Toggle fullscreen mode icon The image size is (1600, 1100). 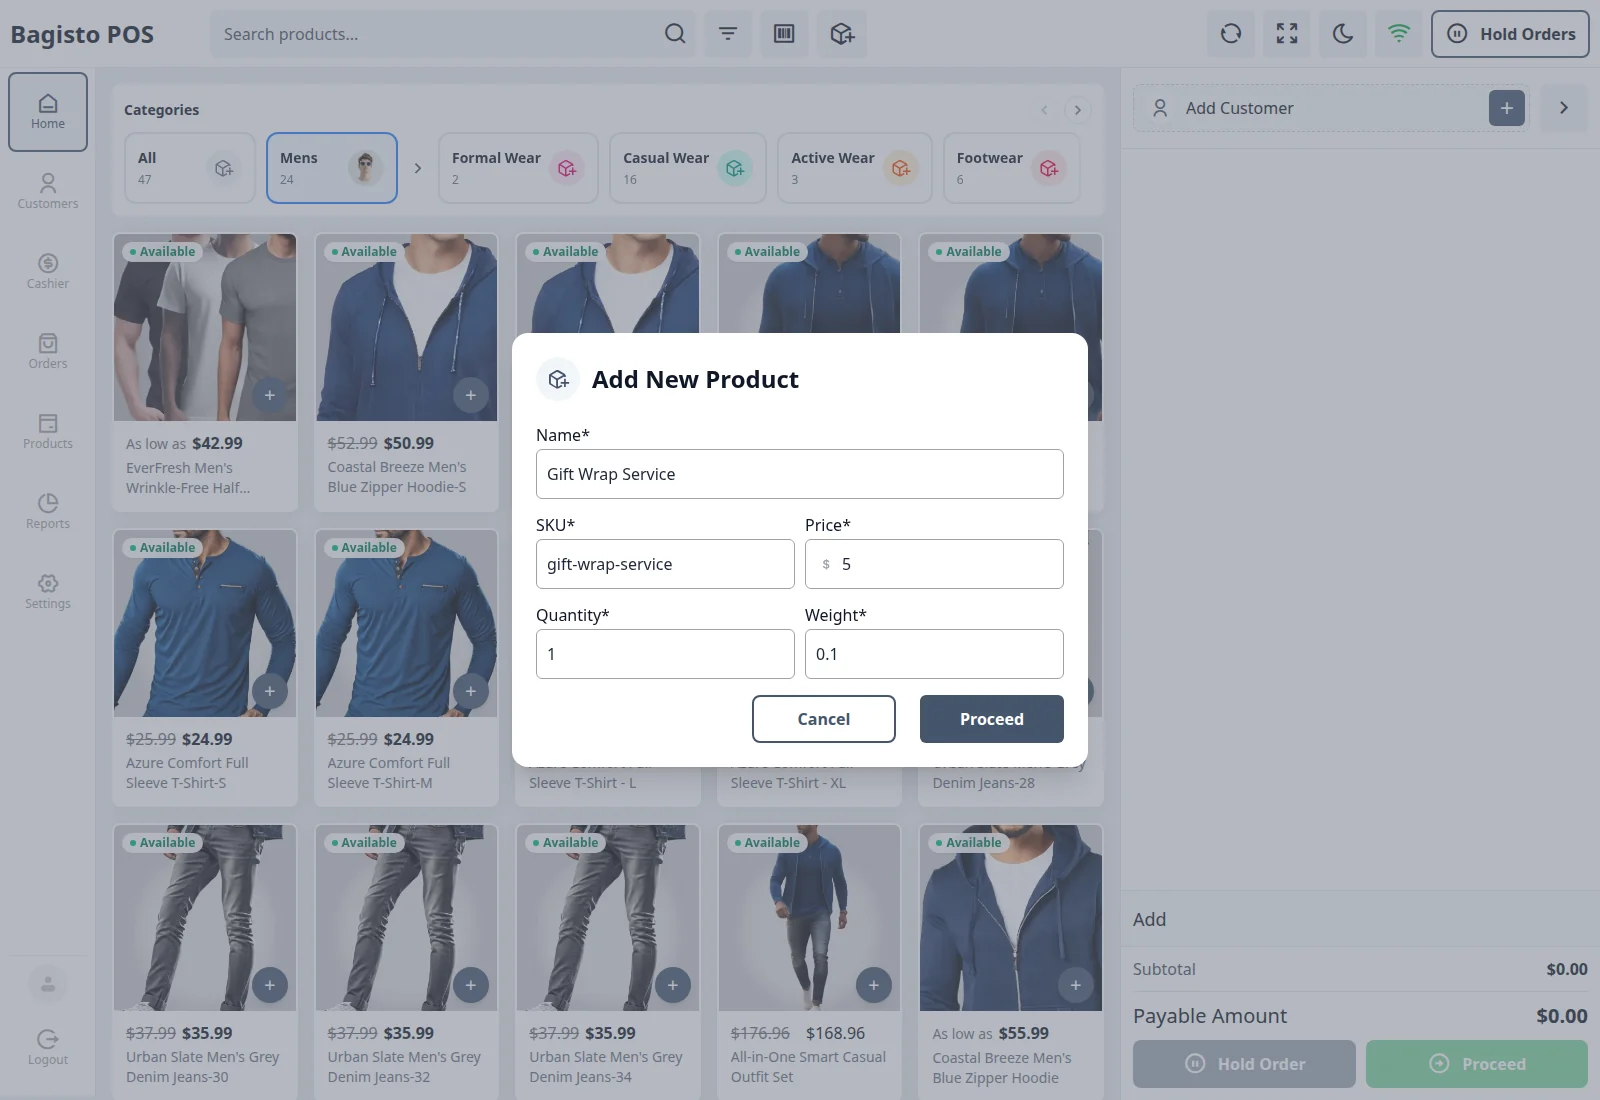pos(1287,34)
